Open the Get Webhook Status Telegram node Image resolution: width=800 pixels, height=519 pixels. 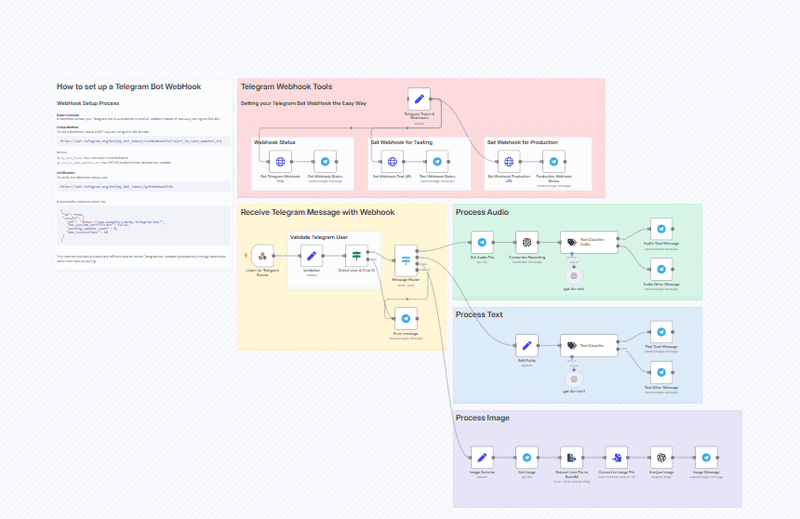click(324, 161)
